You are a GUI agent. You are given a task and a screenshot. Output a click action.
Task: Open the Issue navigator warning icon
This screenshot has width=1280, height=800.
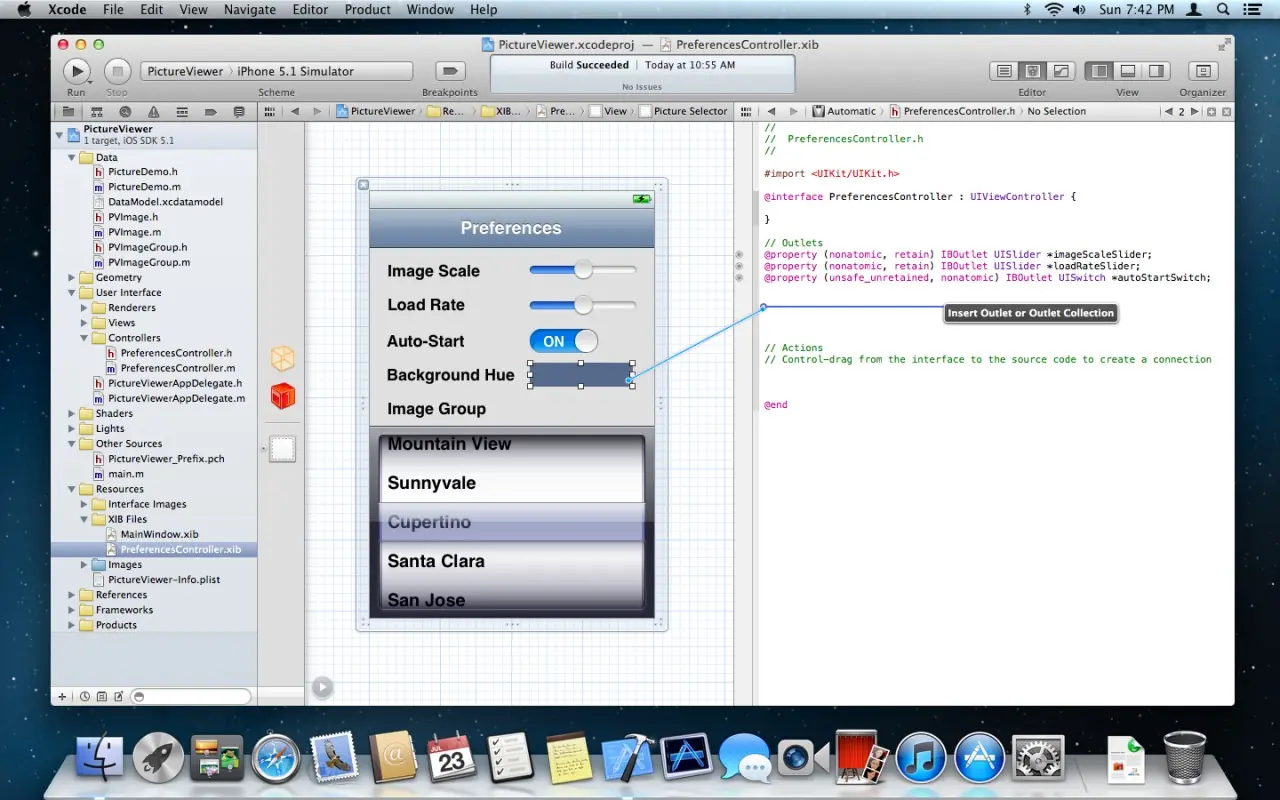click(154, 111)
